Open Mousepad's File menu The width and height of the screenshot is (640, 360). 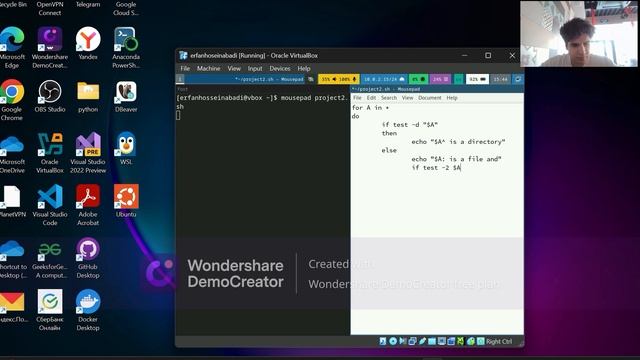(357, 98)
